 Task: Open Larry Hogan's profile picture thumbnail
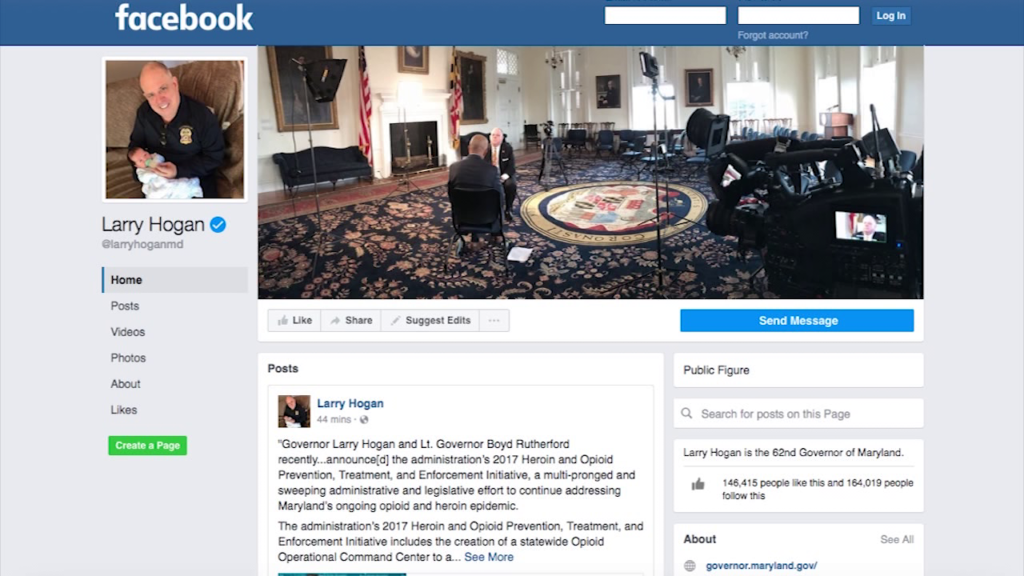(x=294, y=411)
